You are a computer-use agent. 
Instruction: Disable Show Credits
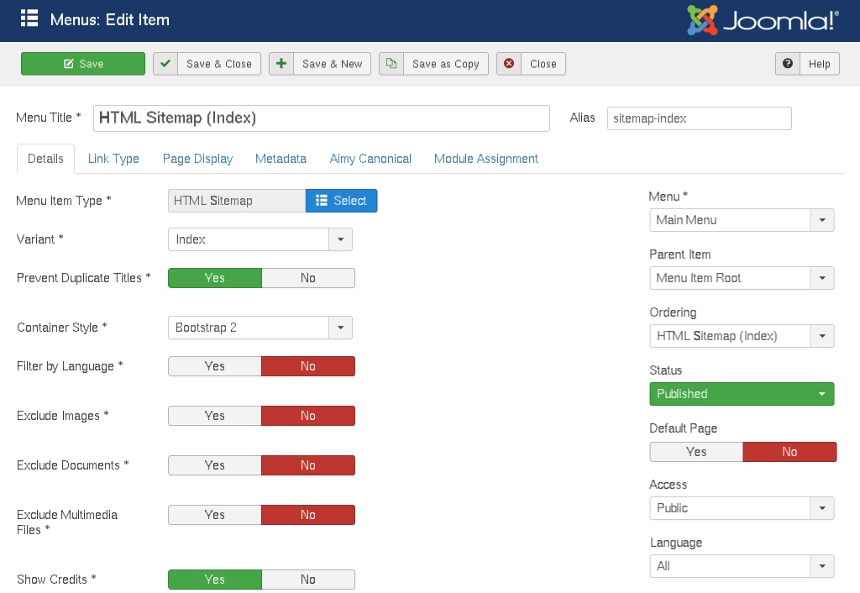point(308,579)
